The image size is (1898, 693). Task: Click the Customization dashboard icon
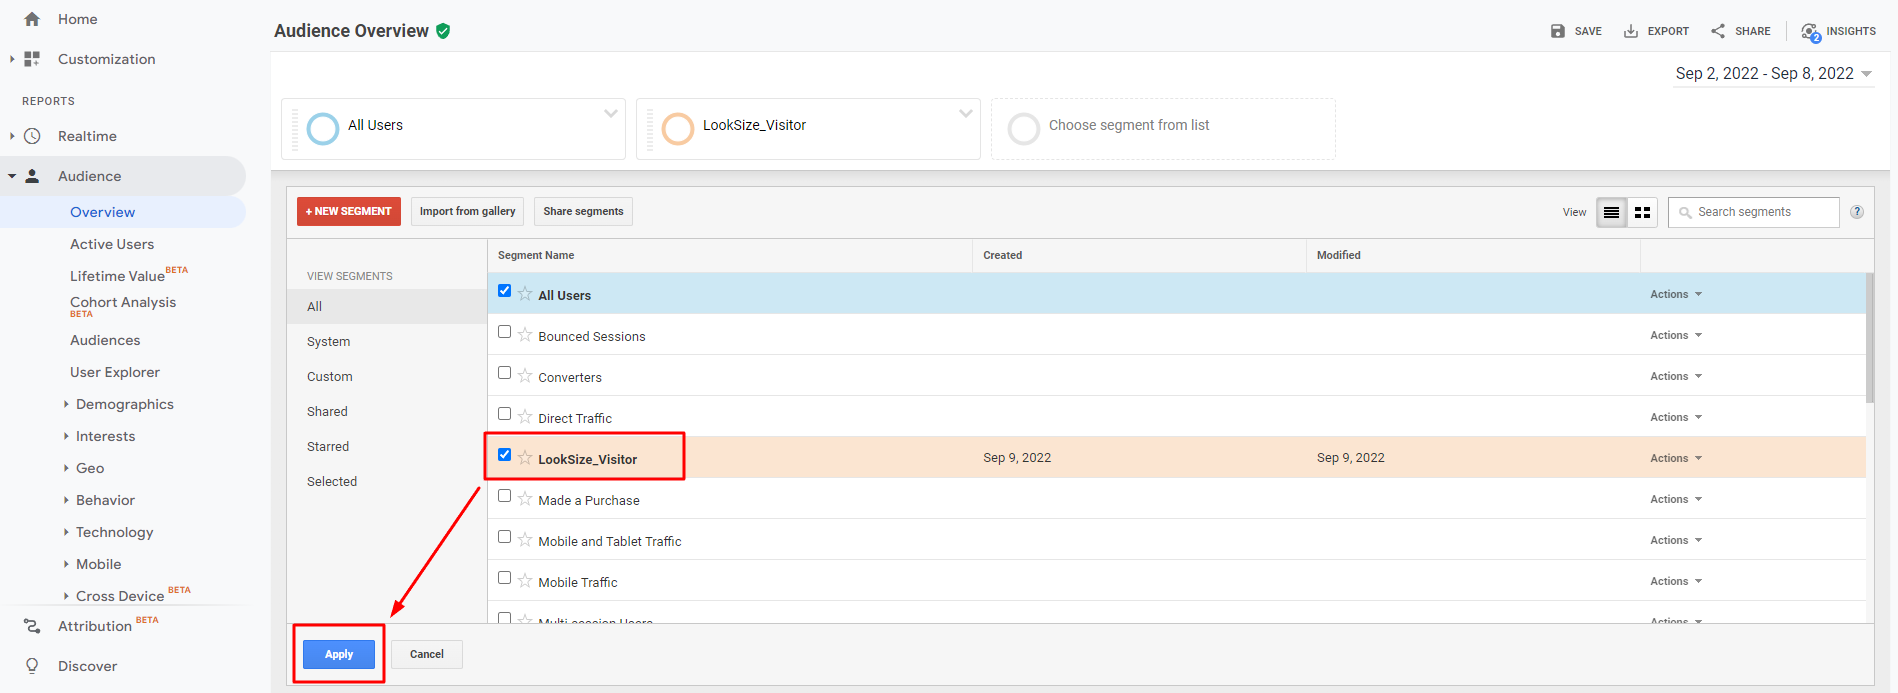(32, 59)
